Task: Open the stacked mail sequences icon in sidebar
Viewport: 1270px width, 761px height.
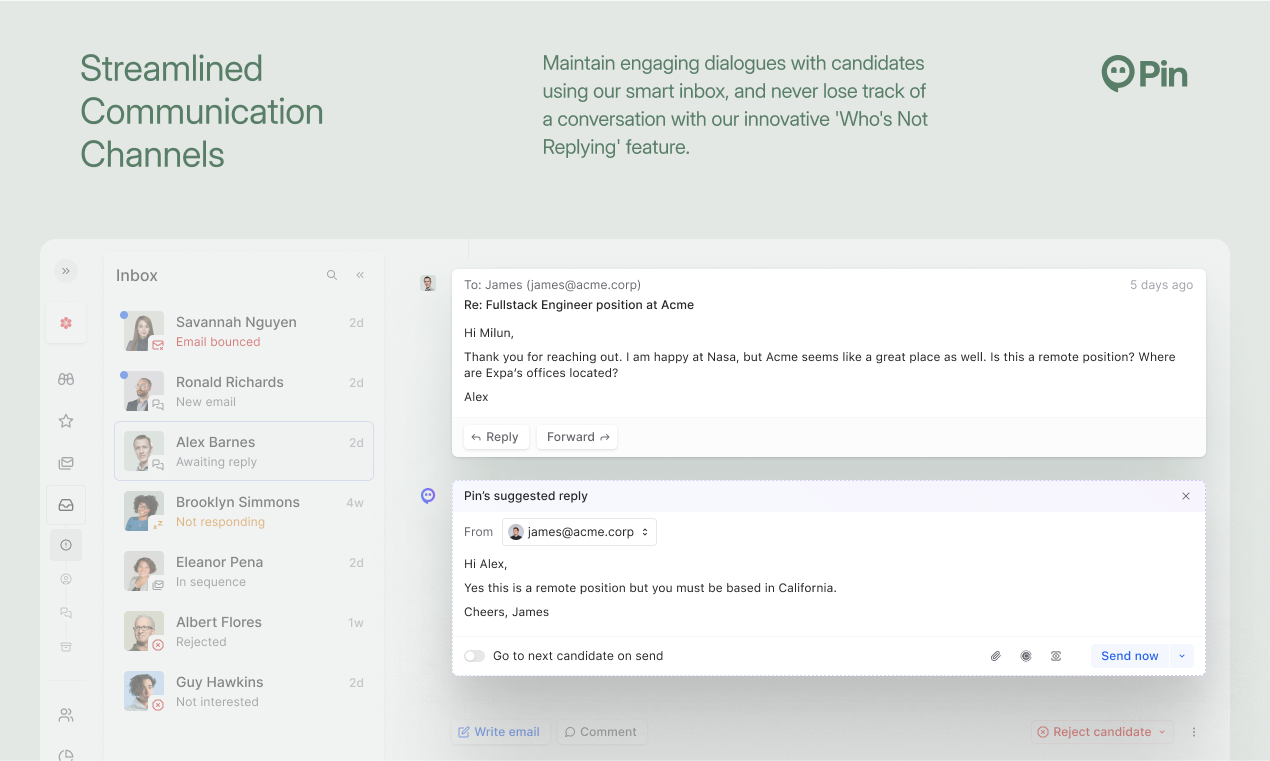Action: (66, 463)
